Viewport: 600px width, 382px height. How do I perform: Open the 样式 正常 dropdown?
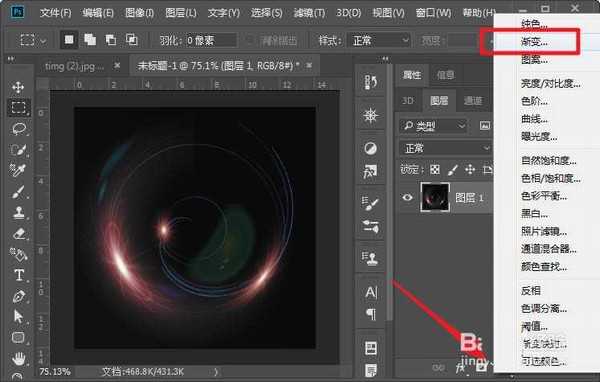[x=379, y=40]
